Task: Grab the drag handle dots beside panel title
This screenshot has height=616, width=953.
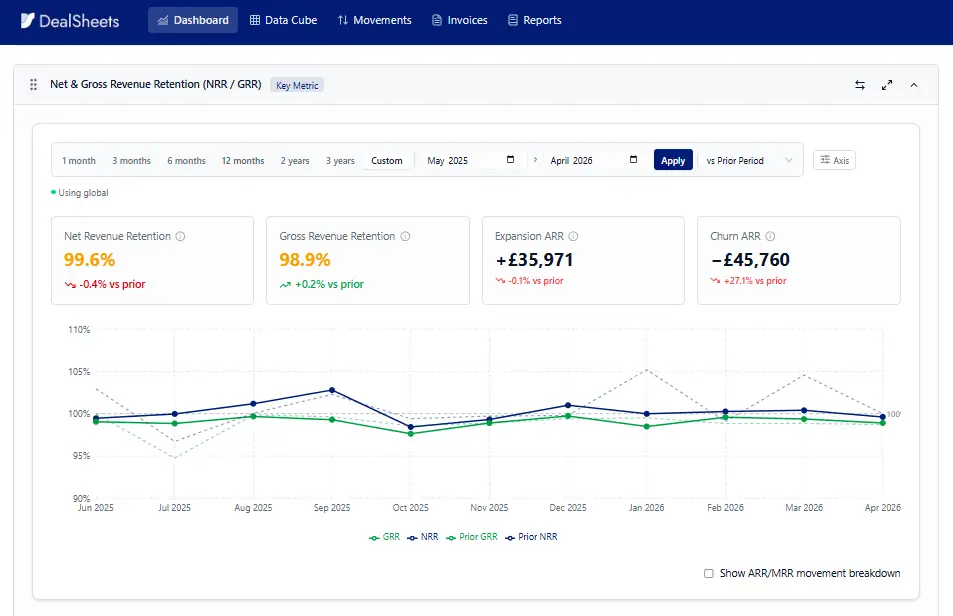Action: point(33,84)
